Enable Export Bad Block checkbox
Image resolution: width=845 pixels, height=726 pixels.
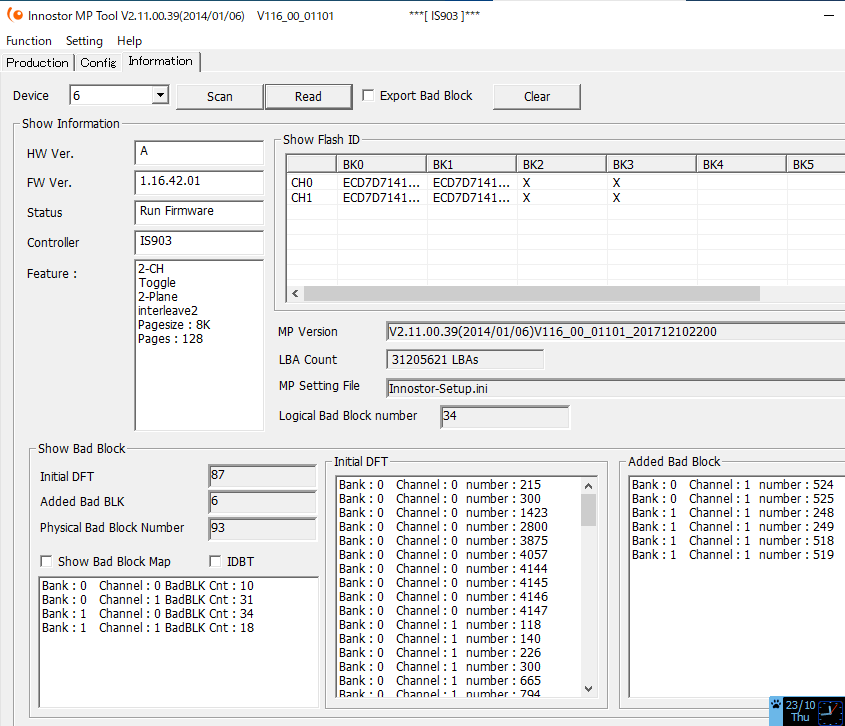(368, 95)
